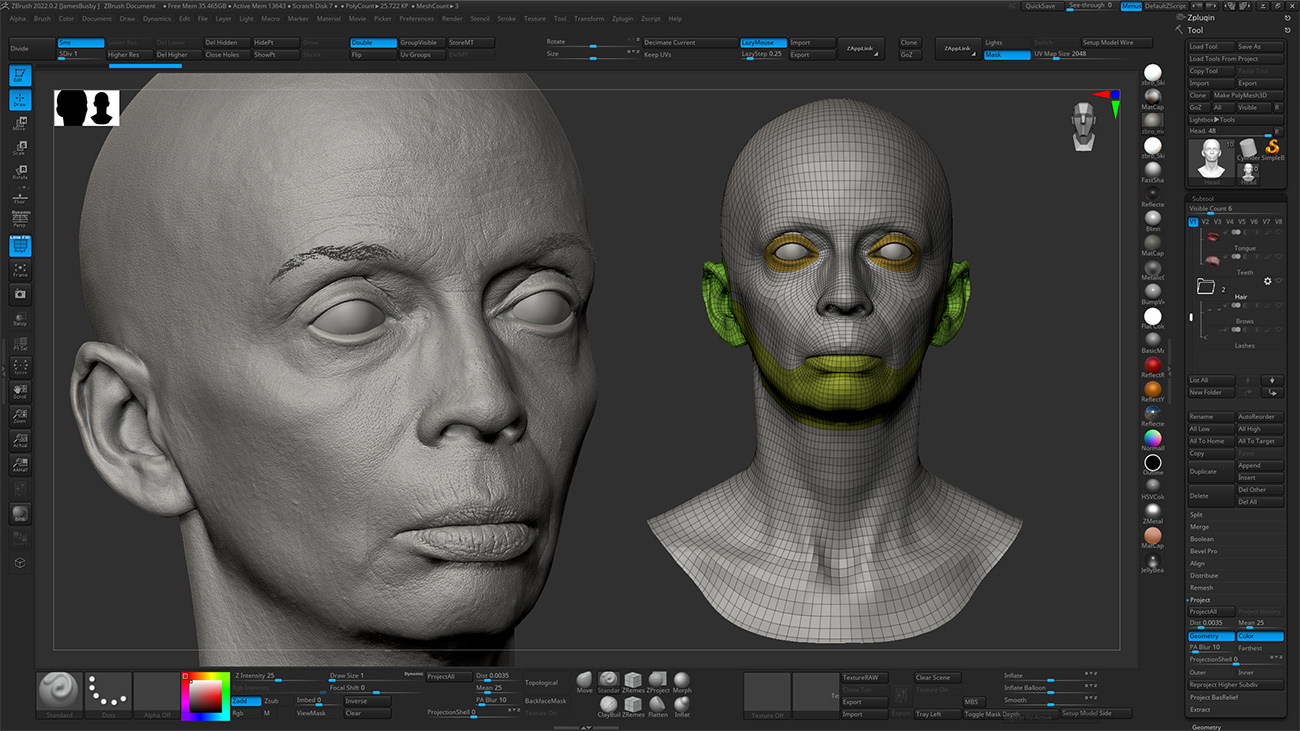Image resolution: width=1300 pixels, height=731 pixels.
Task: Toggle the Zadd mode
Action: pos(246,701)
